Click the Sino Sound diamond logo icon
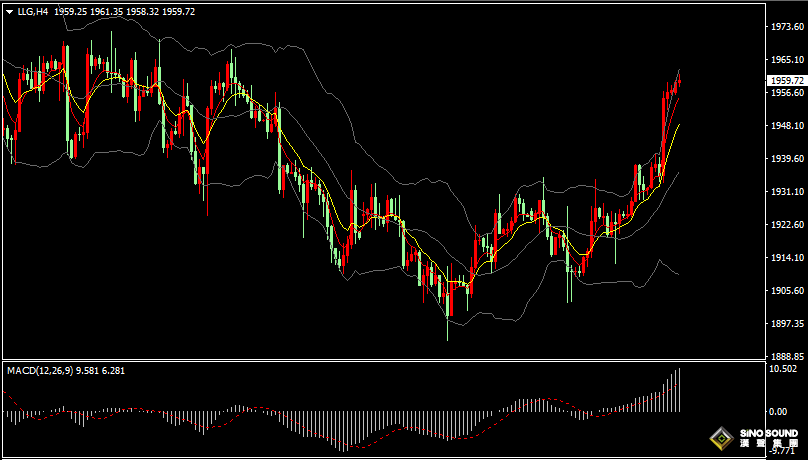The width and height of the screenshot is (808, 460). click(720, 438)
